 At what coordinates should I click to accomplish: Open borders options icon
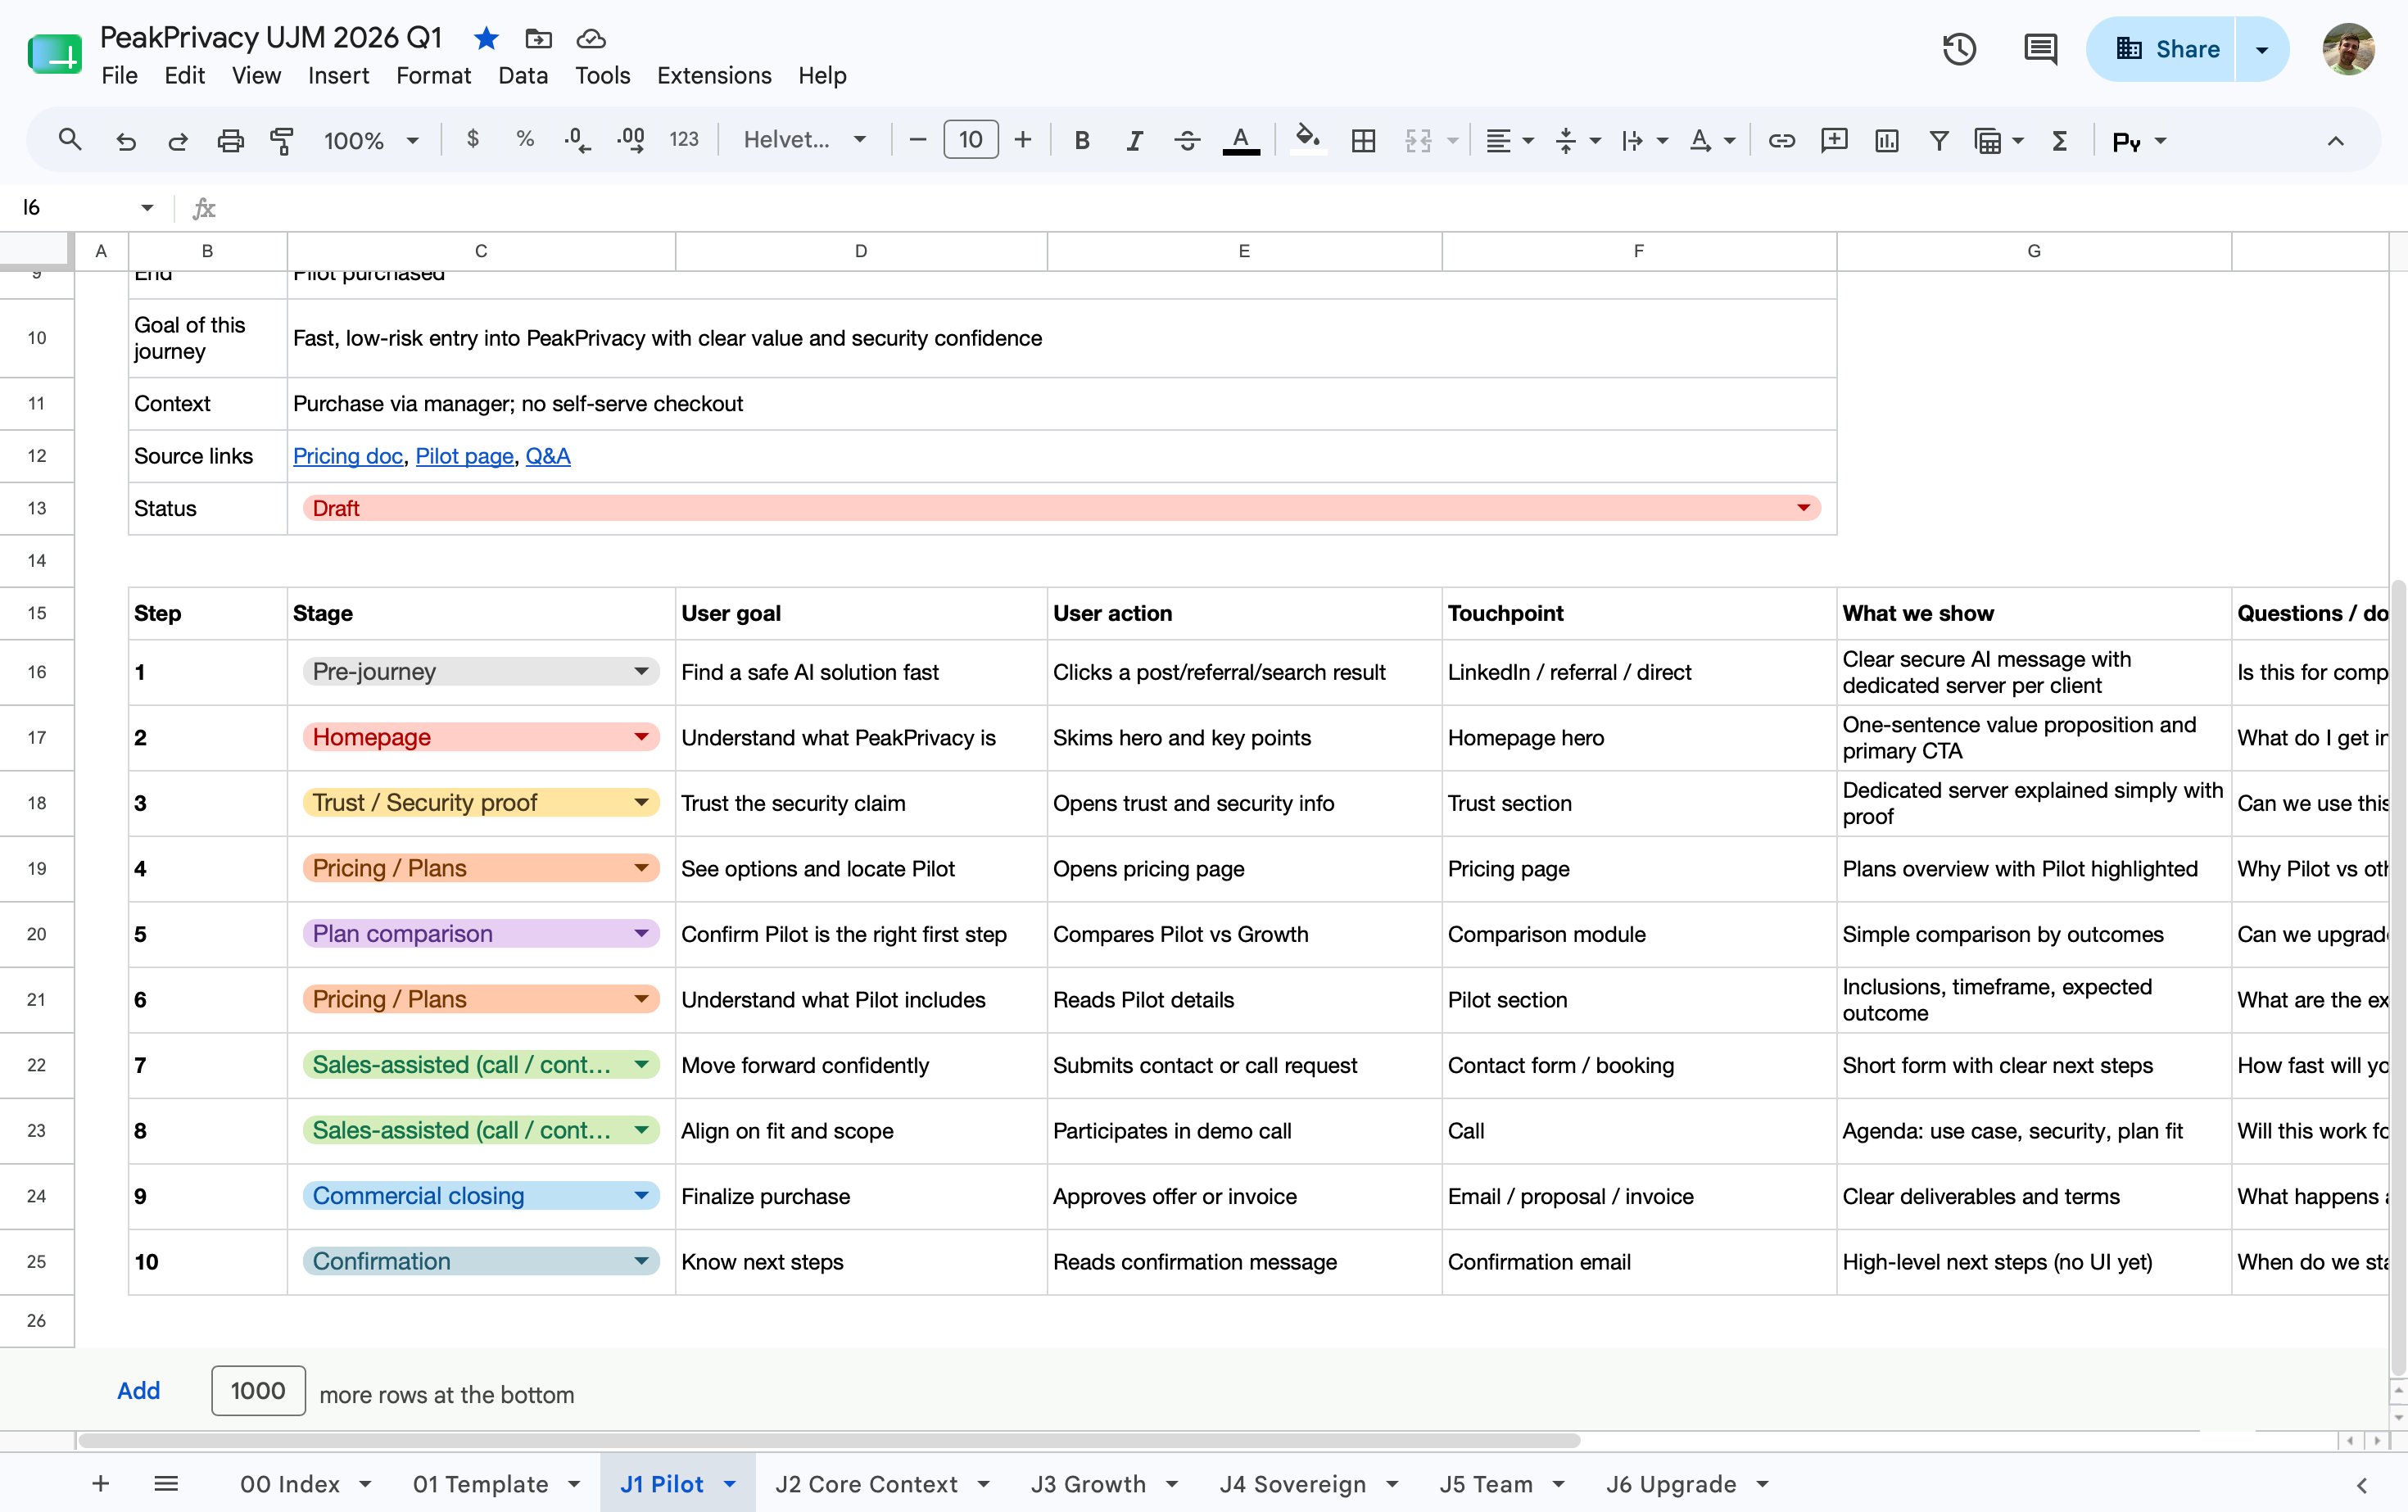point(1363,141)
